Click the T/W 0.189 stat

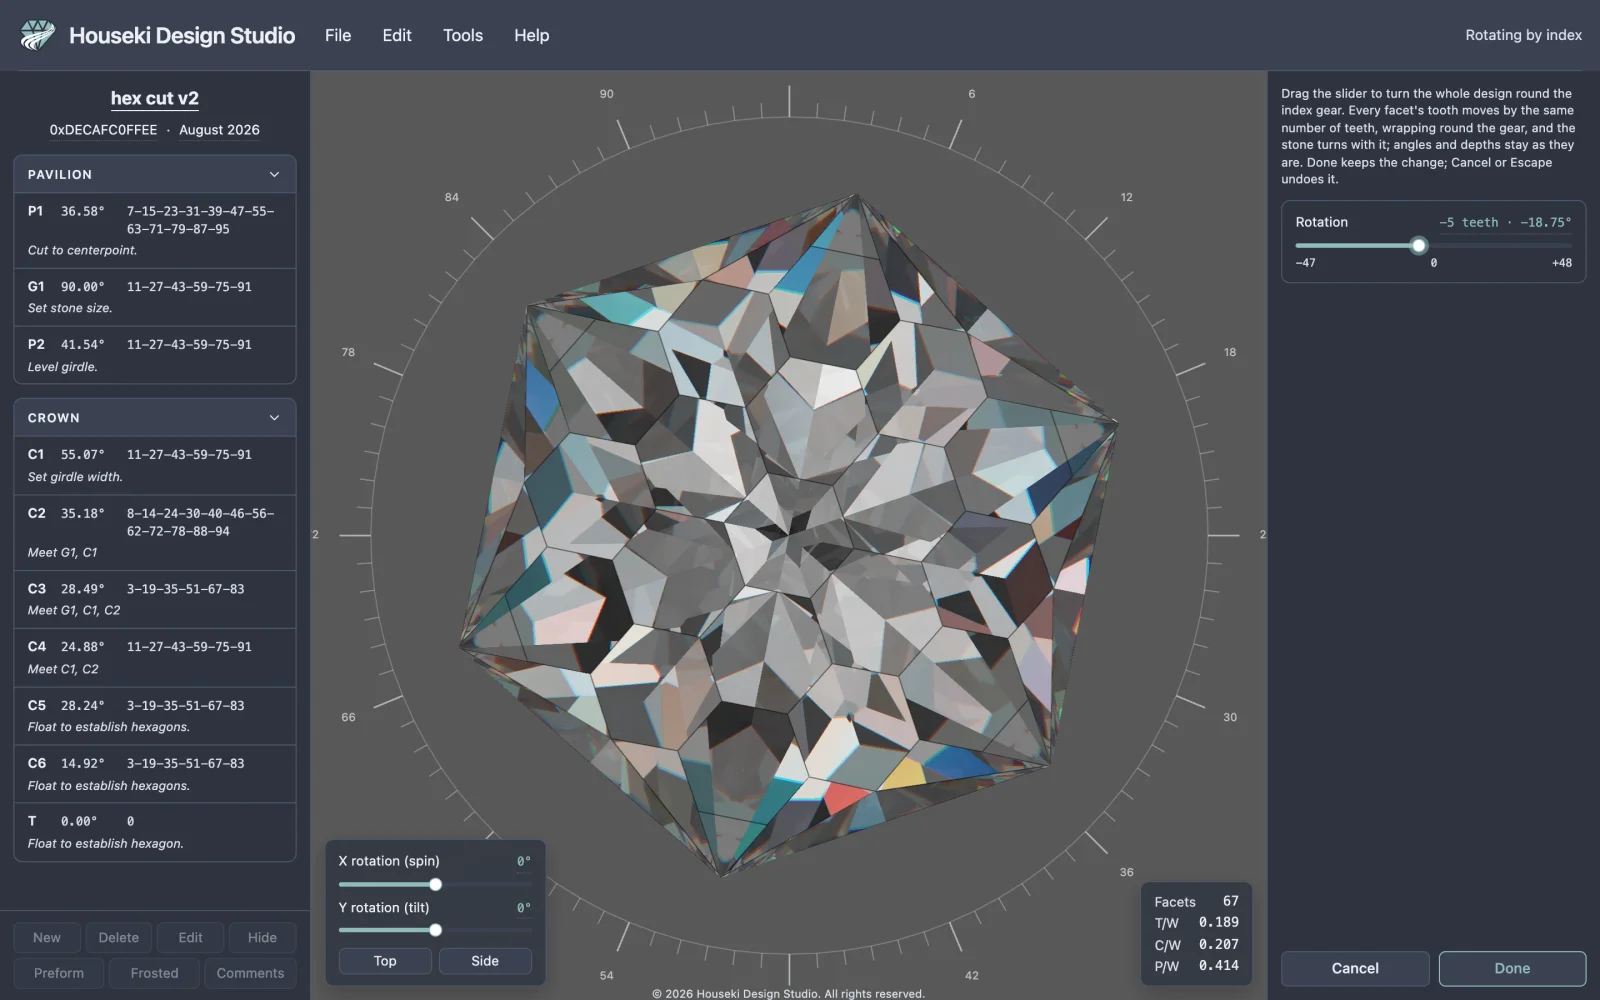point(1196,923)
